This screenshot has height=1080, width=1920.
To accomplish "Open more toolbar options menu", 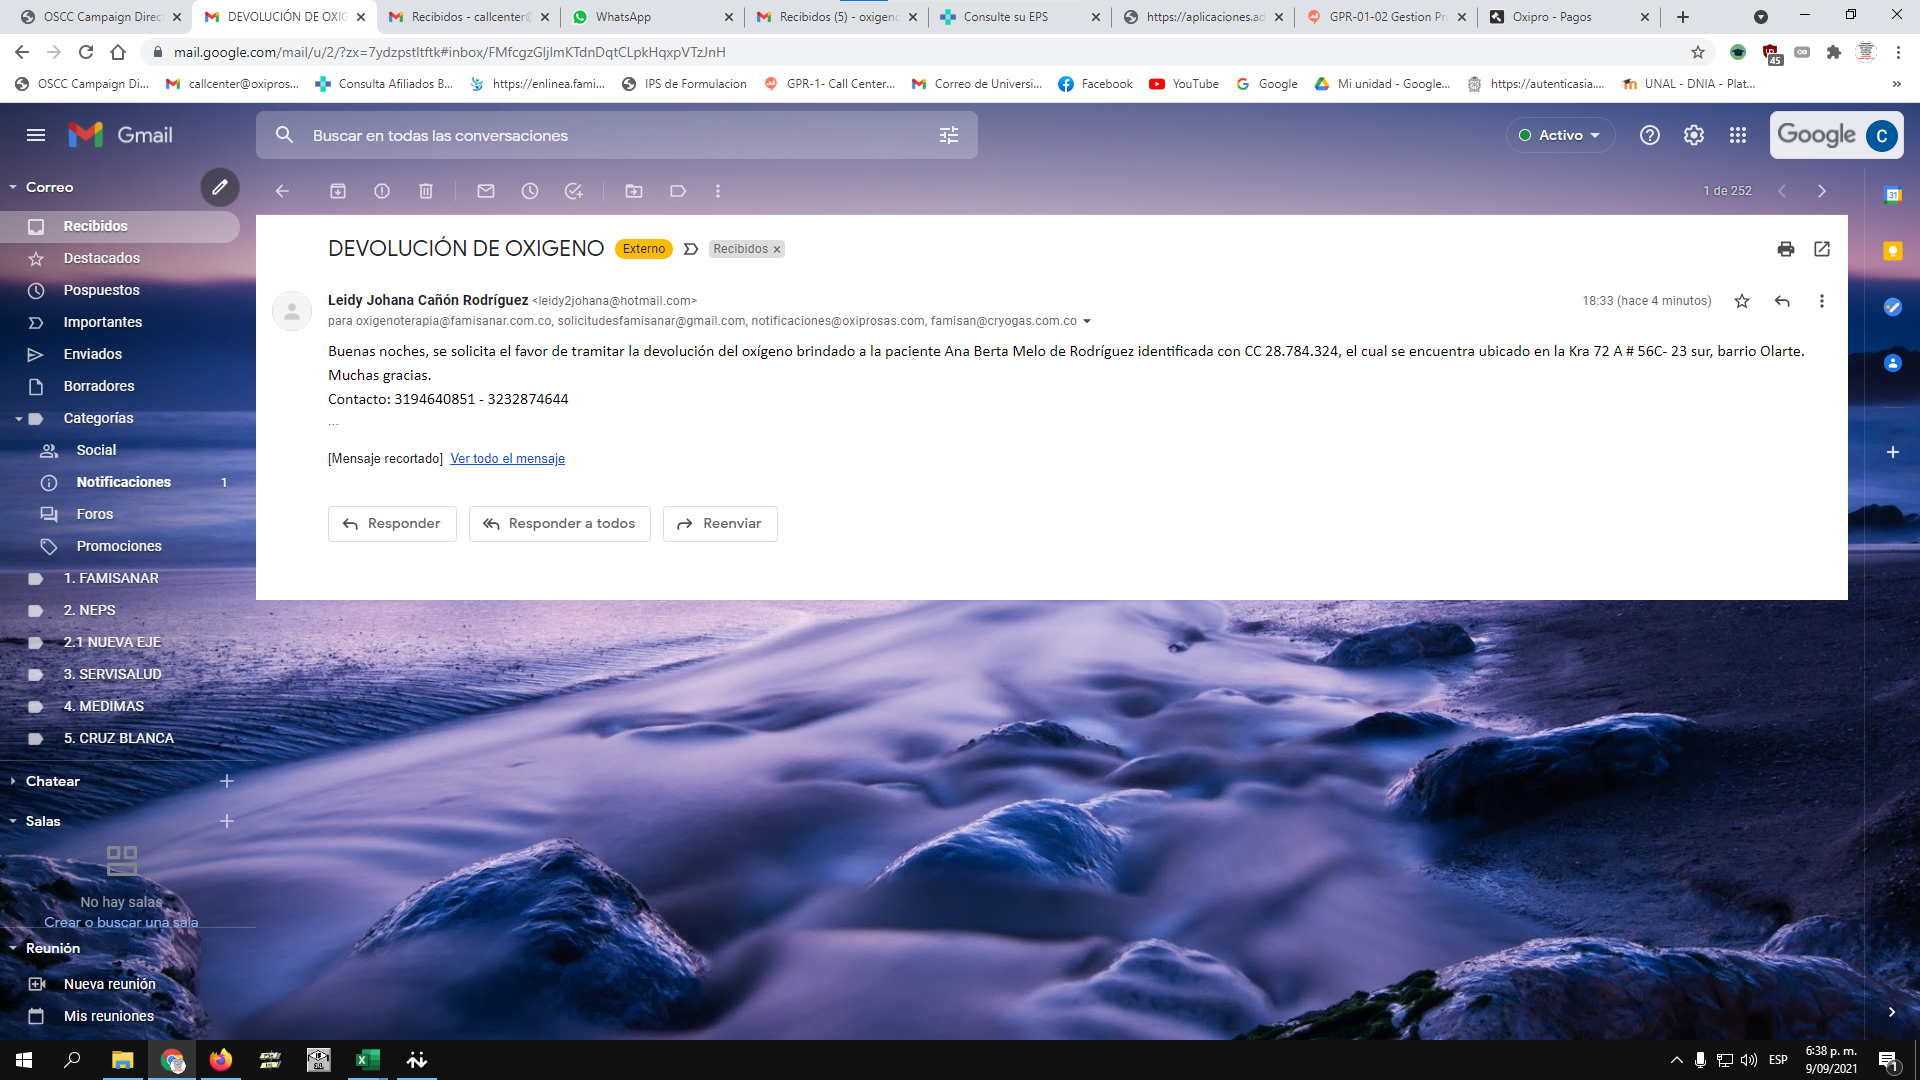I will tap(718, 191).
